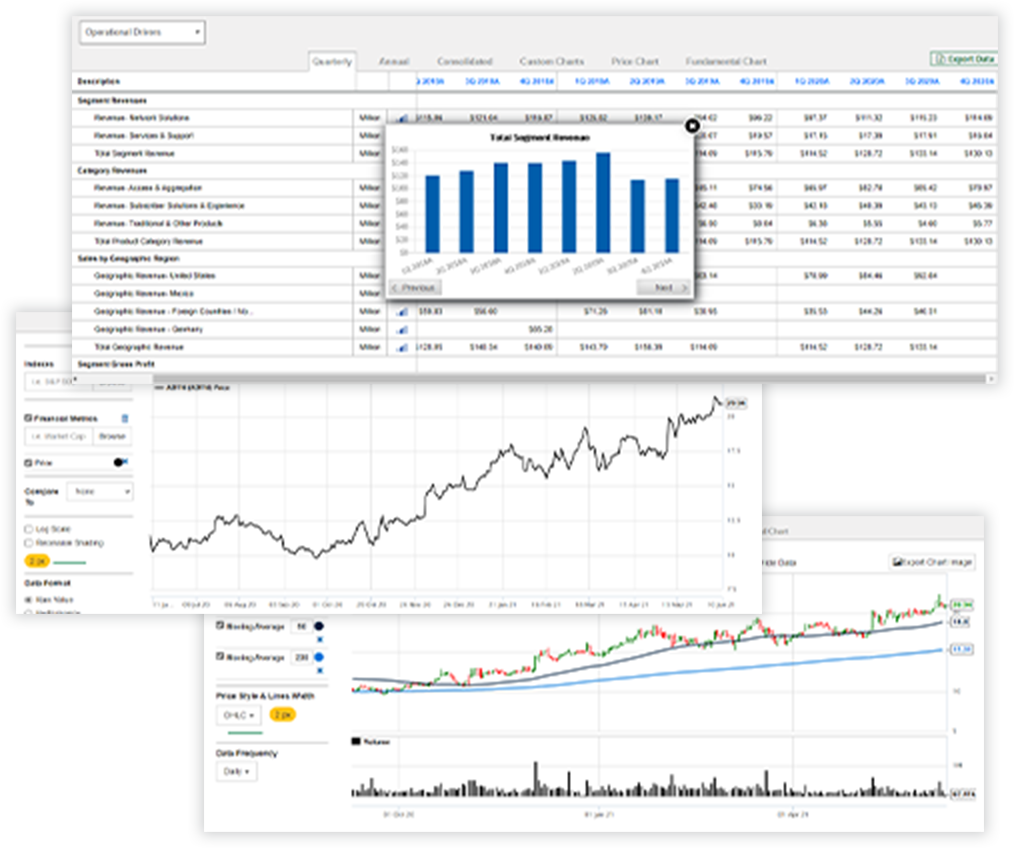Open the Compare To dropdown set to None

click(x=100, y=492)
